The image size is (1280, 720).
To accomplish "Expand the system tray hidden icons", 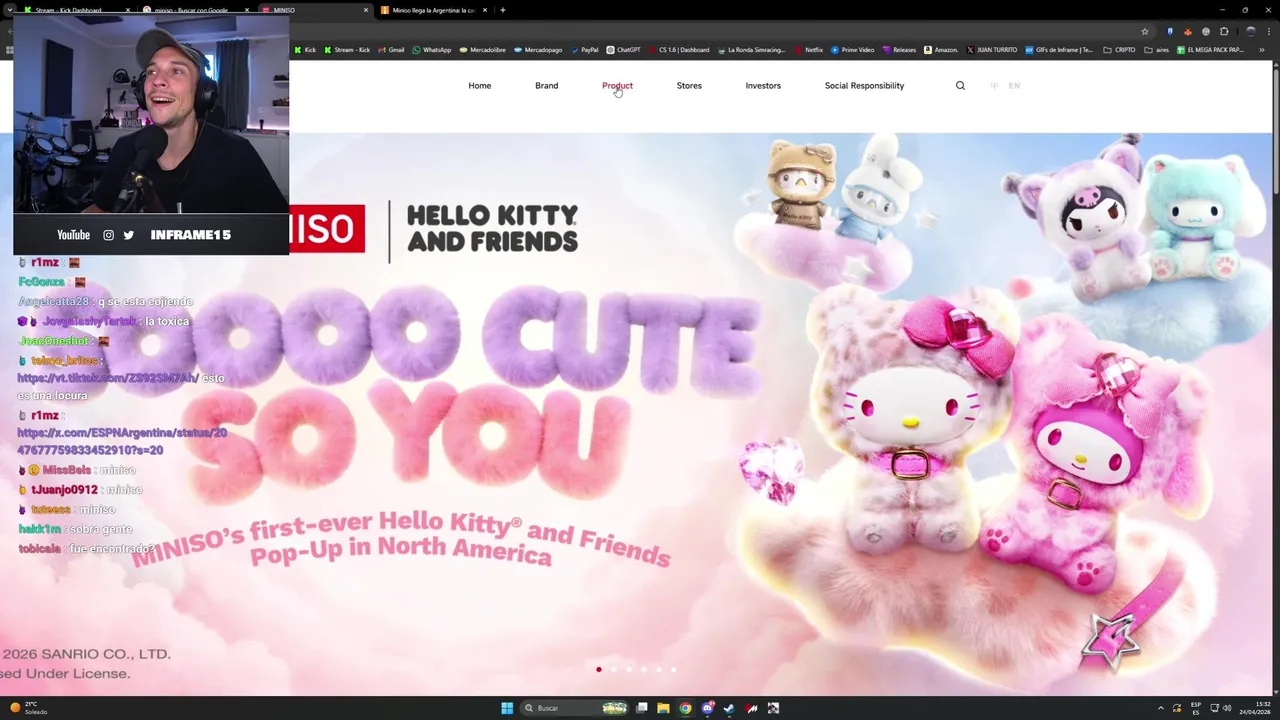I will pyautogui.click(x=1160, y=708).
